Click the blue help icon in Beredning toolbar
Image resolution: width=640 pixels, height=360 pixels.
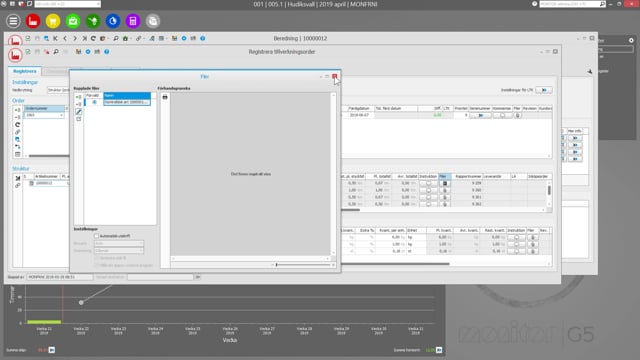(202, 38)
